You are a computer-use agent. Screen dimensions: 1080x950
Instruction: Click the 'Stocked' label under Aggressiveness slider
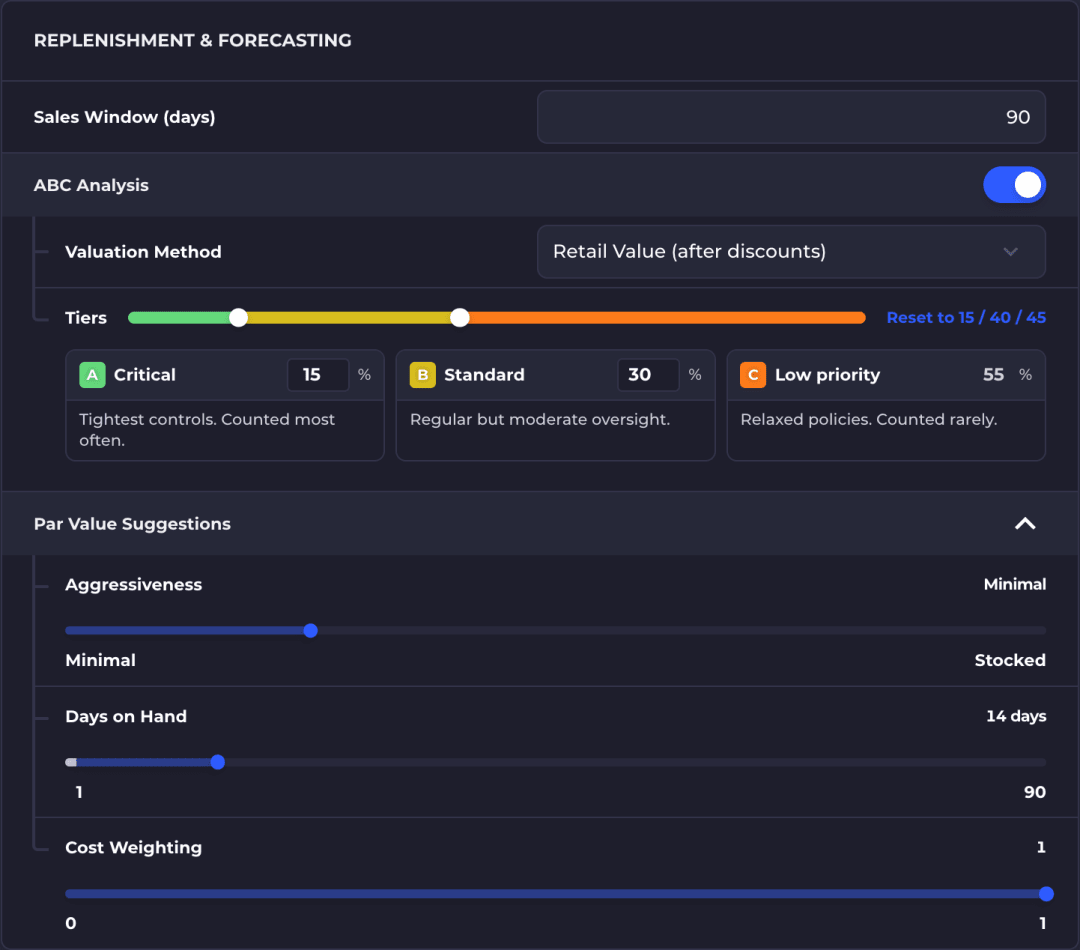coord(1010,660)
